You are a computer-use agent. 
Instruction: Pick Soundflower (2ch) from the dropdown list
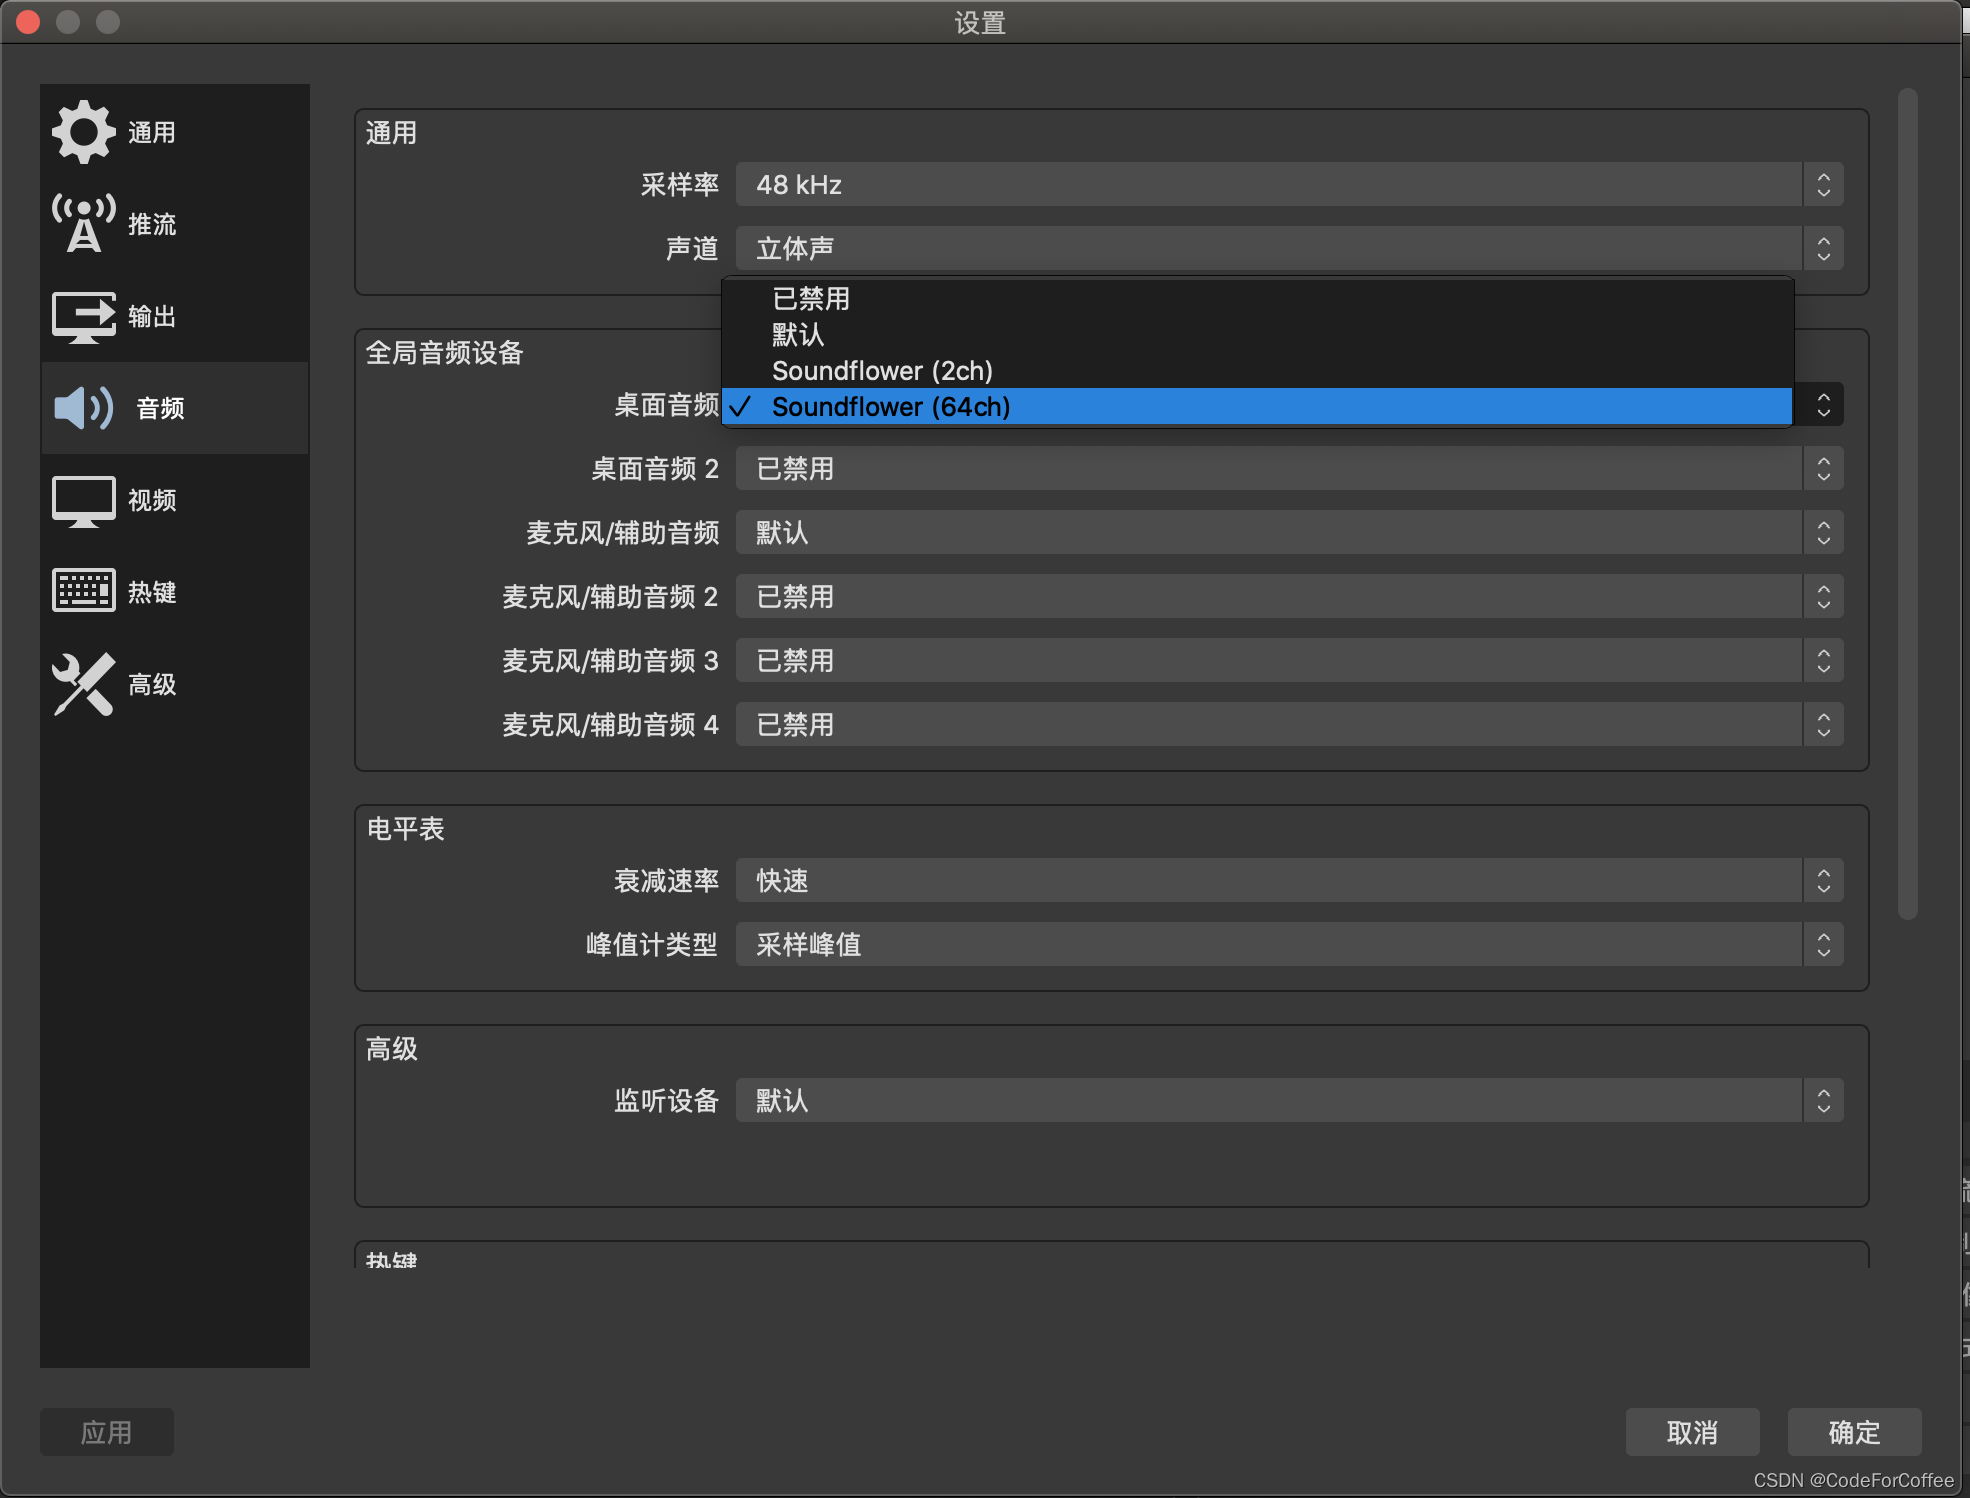coord(881,371)
